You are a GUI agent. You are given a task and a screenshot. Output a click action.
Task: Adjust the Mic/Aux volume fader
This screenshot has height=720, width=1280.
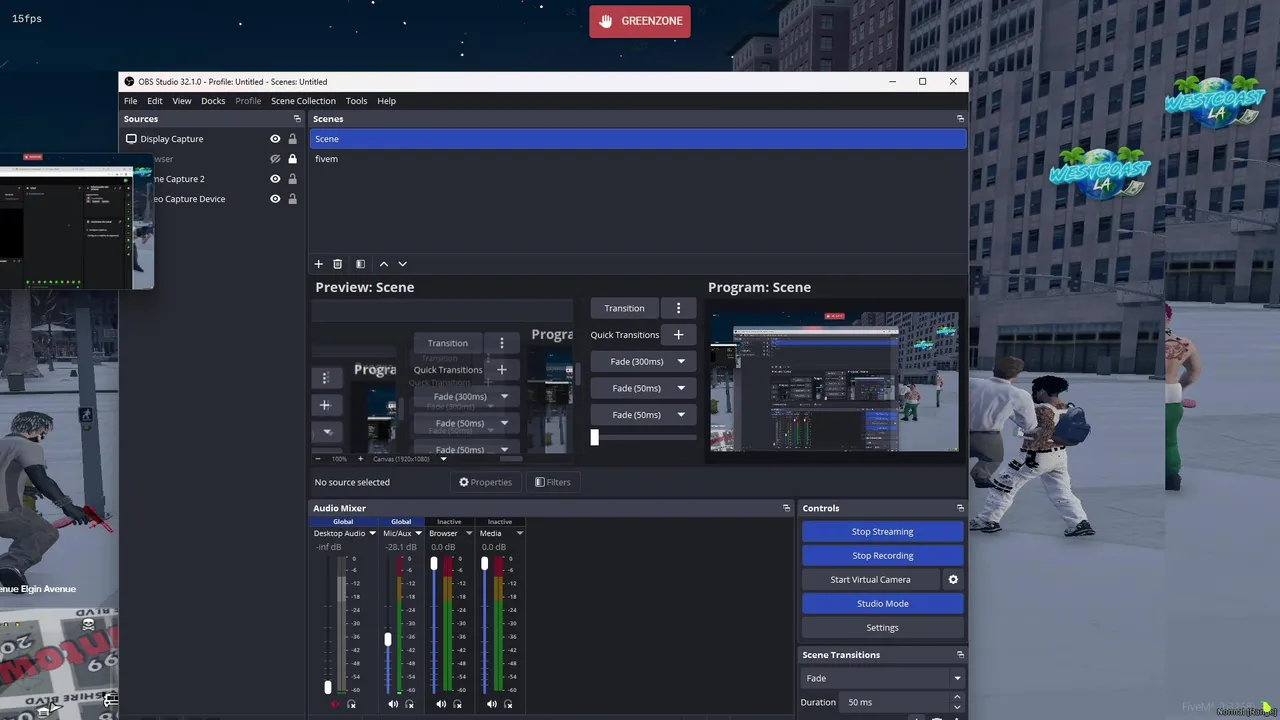tap(388, 639)
